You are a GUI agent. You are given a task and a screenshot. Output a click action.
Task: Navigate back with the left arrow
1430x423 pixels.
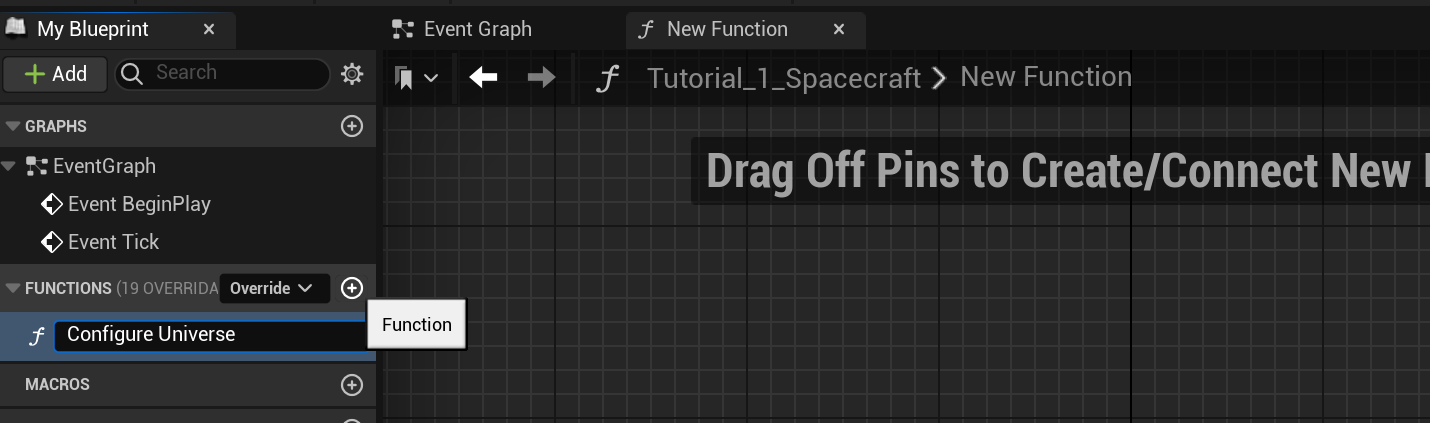click(x=484, y=77)
